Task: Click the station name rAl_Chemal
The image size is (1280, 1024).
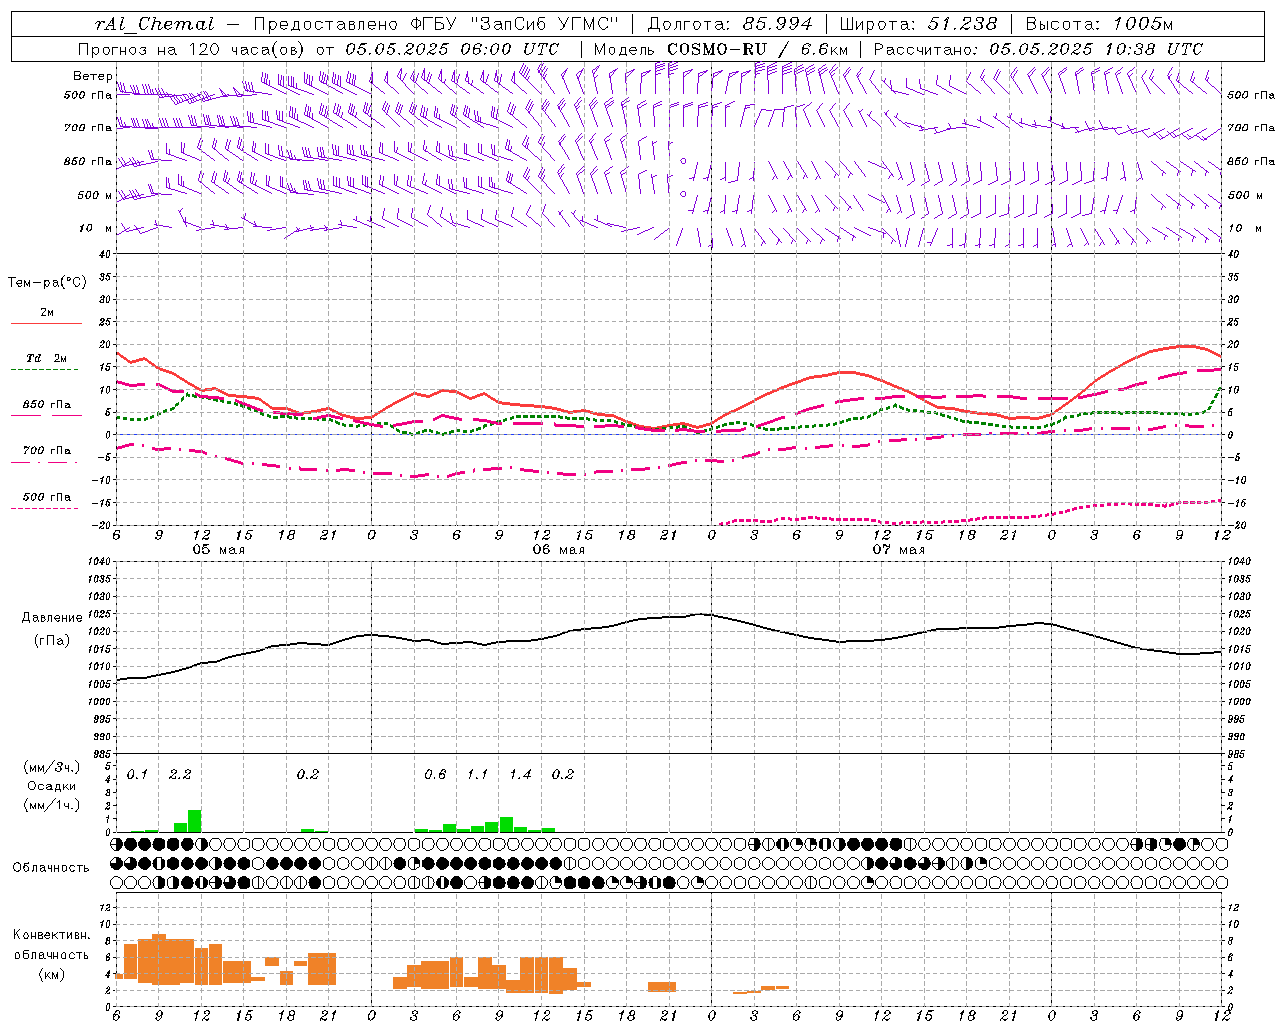Action: (x=154, y=24)
